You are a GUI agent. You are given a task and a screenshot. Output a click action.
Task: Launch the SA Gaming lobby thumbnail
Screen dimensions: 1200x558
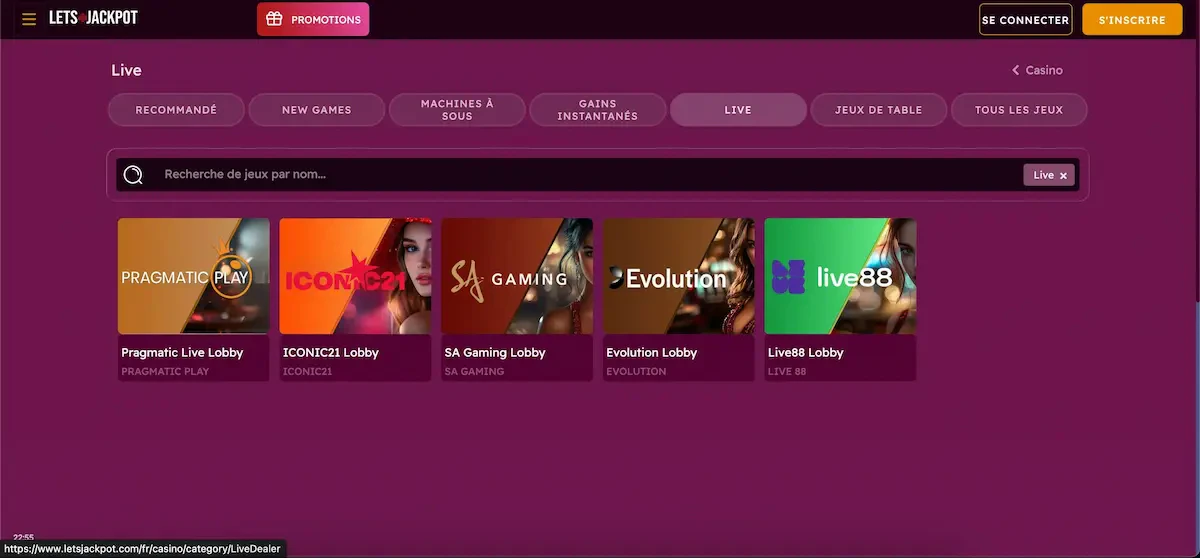517,276
